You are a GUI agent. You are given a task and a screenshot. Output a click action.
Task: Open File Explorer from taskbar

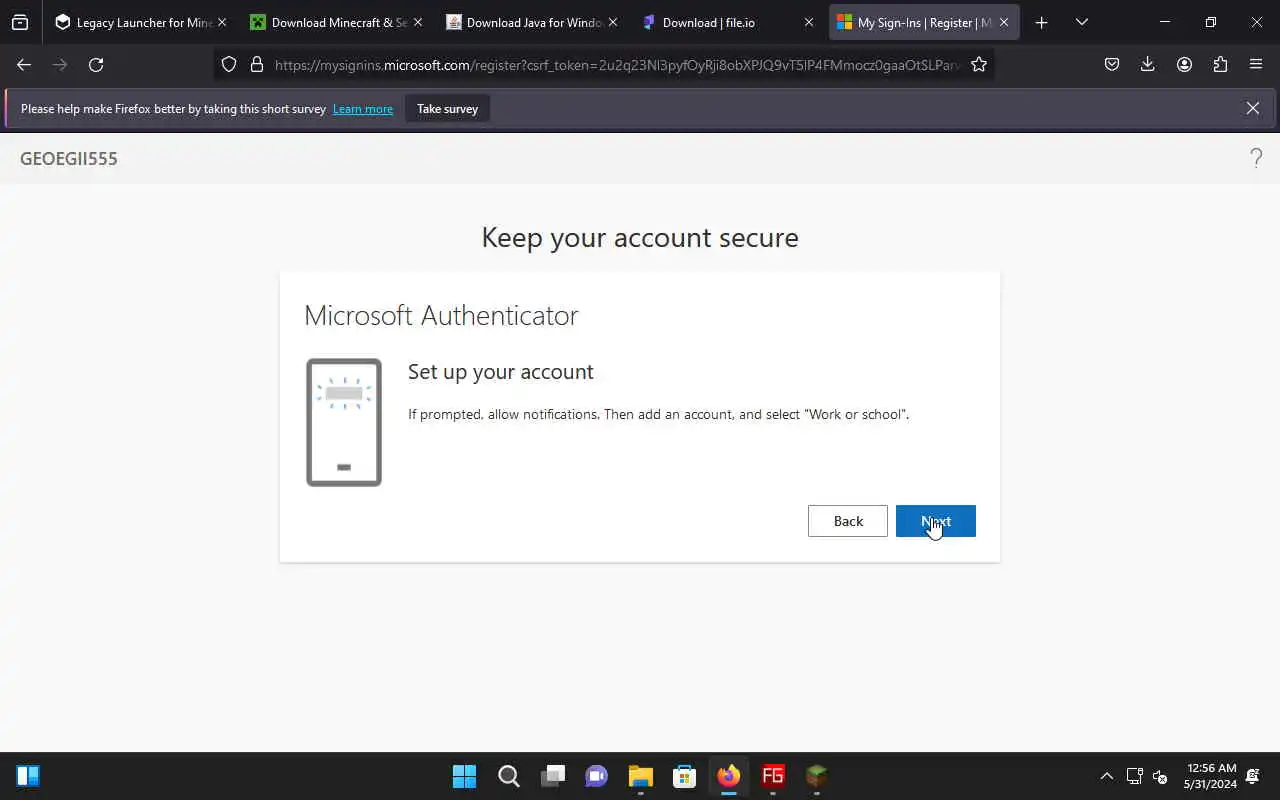[640, 776]
